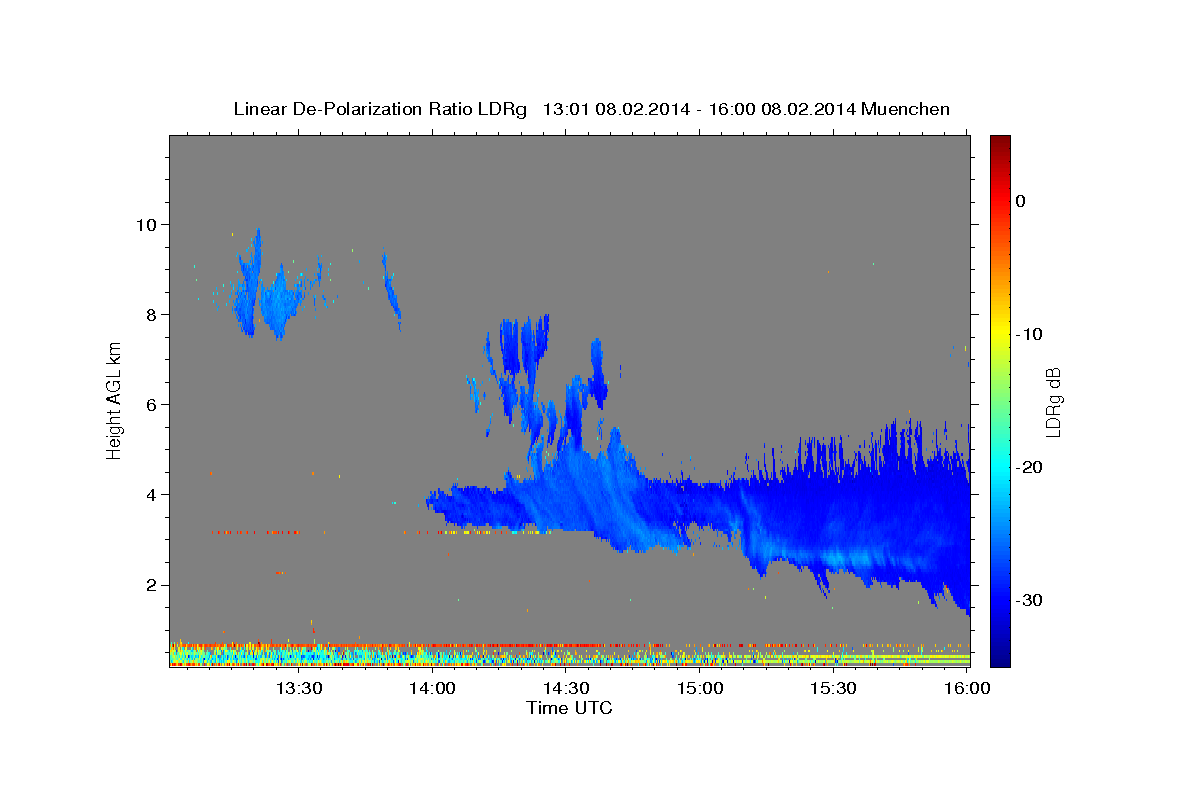Click the 15:30 time tick label
1200x800 pixels.
(834, 689)
